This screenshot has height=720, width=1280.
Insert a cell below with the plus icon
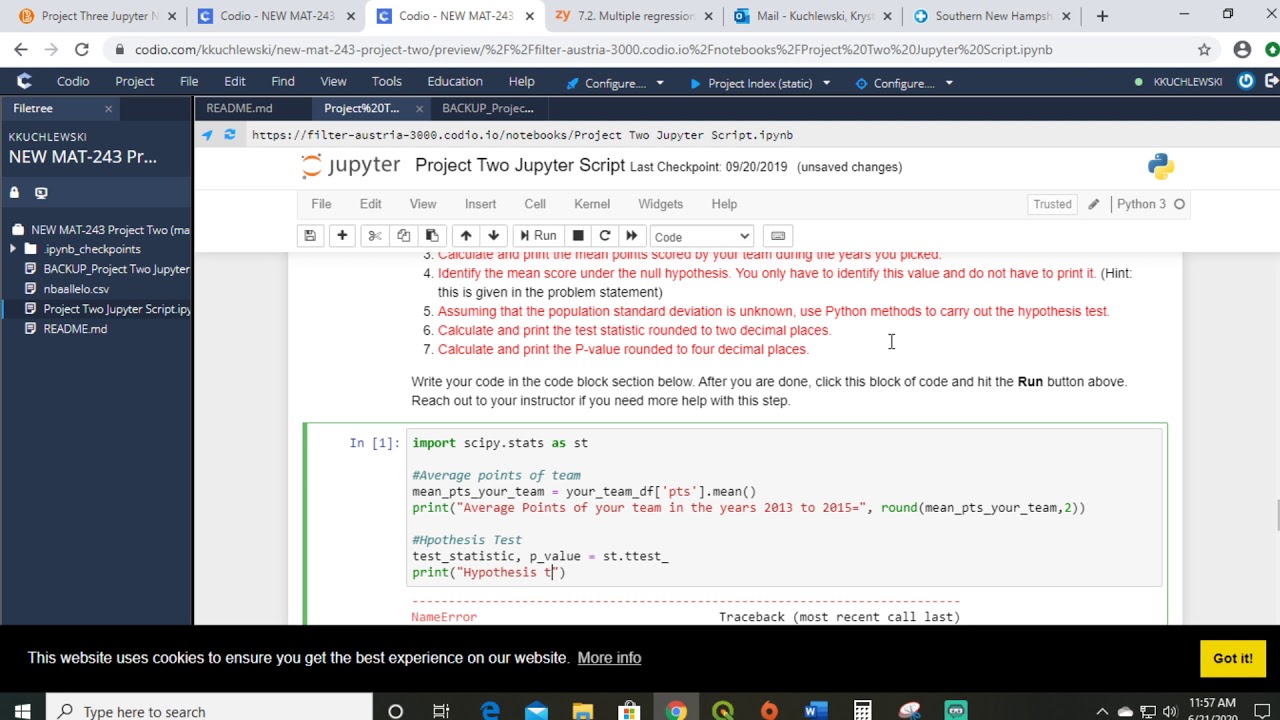point(342,236)
